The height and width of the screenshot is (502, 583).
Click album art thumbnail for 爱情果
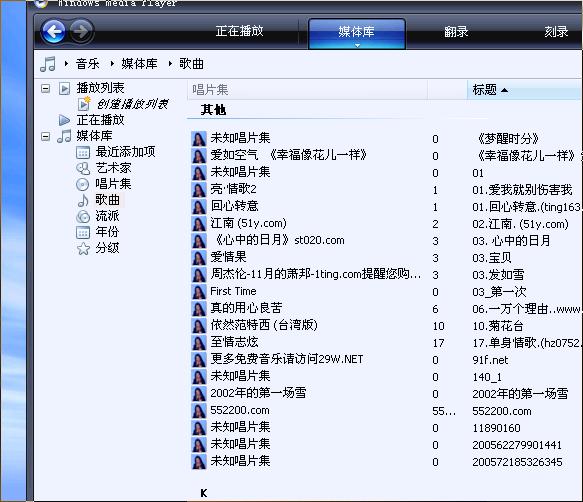click(199, 258)
